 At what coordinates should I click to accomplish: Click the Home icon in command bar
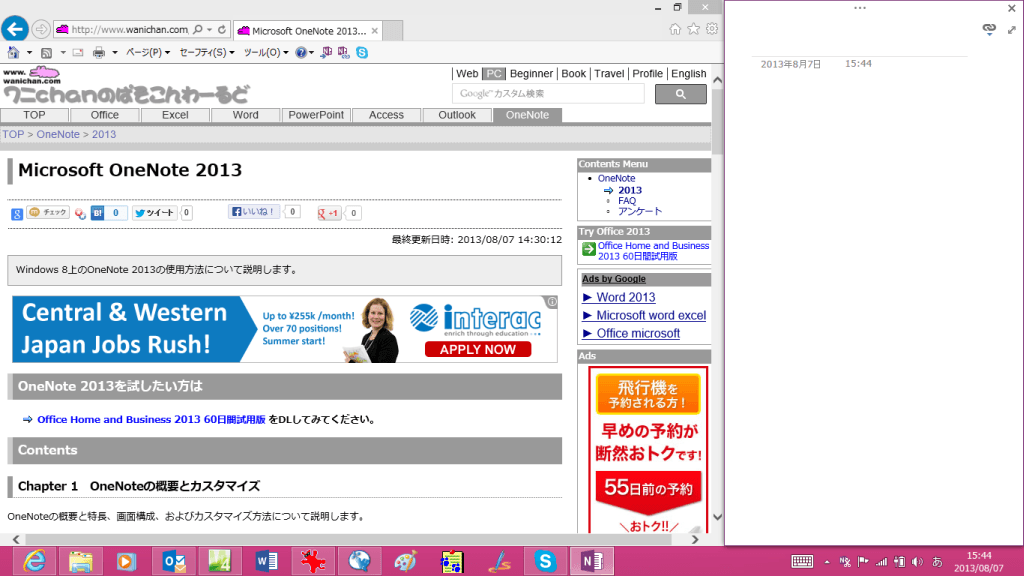[x=14, y=52]
